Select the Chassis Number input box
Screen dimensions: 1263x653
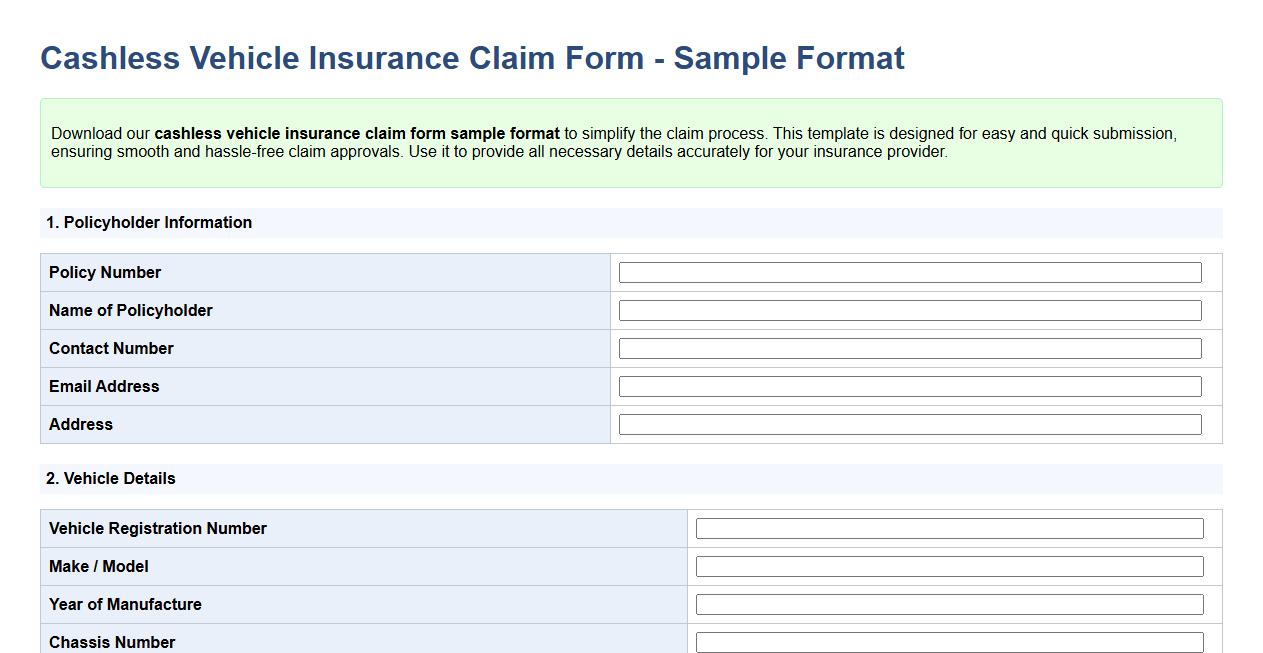(949, 641)
